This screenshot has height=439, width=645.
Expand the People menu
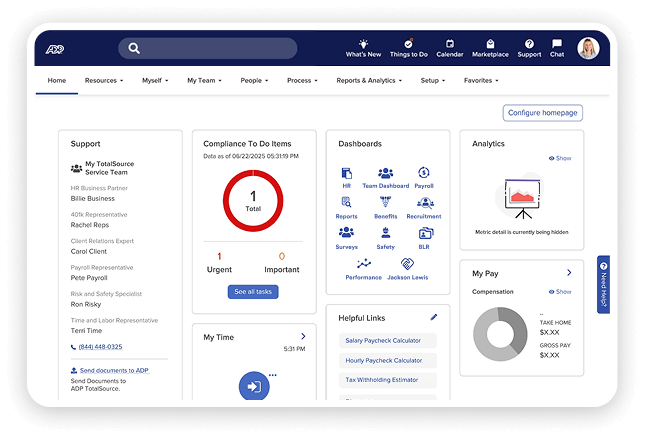[254, 81]
